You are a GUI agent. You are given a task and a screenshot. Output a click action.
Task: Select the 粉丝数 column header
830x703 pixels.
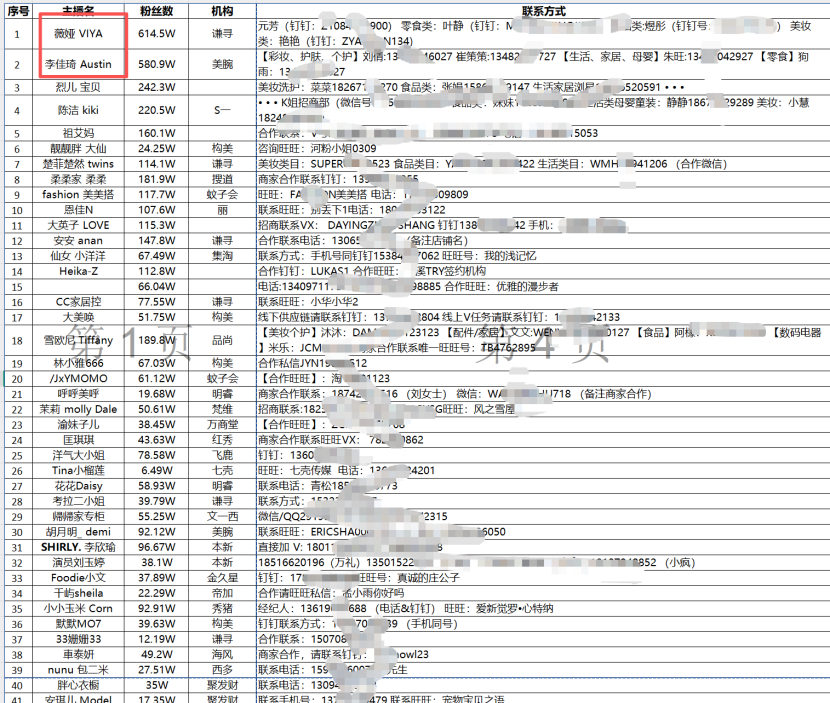click(156, 11)
